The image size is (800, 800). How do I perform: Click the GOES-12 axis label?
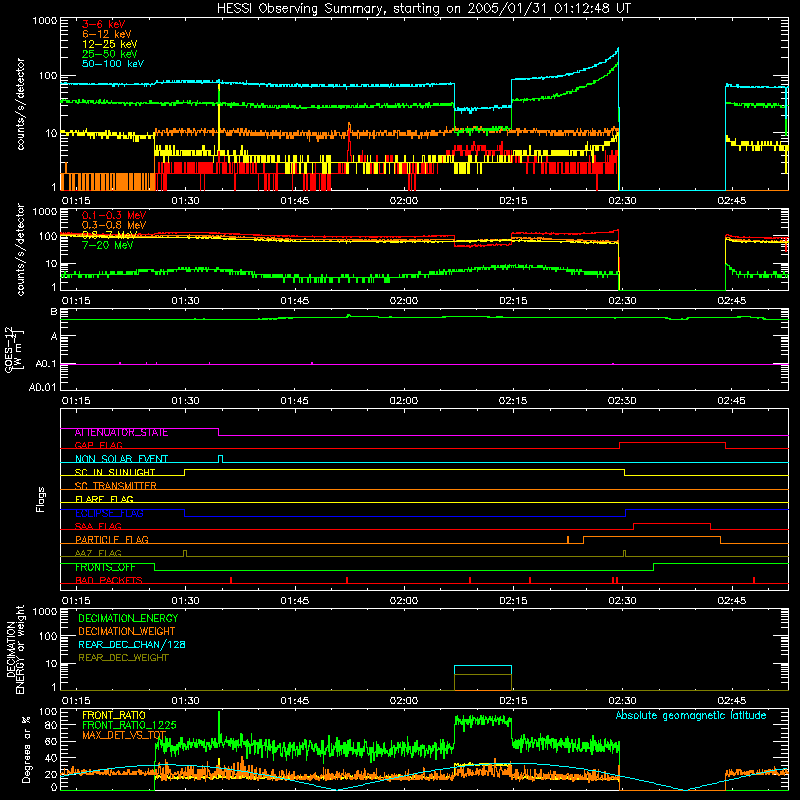pos(13,349)
